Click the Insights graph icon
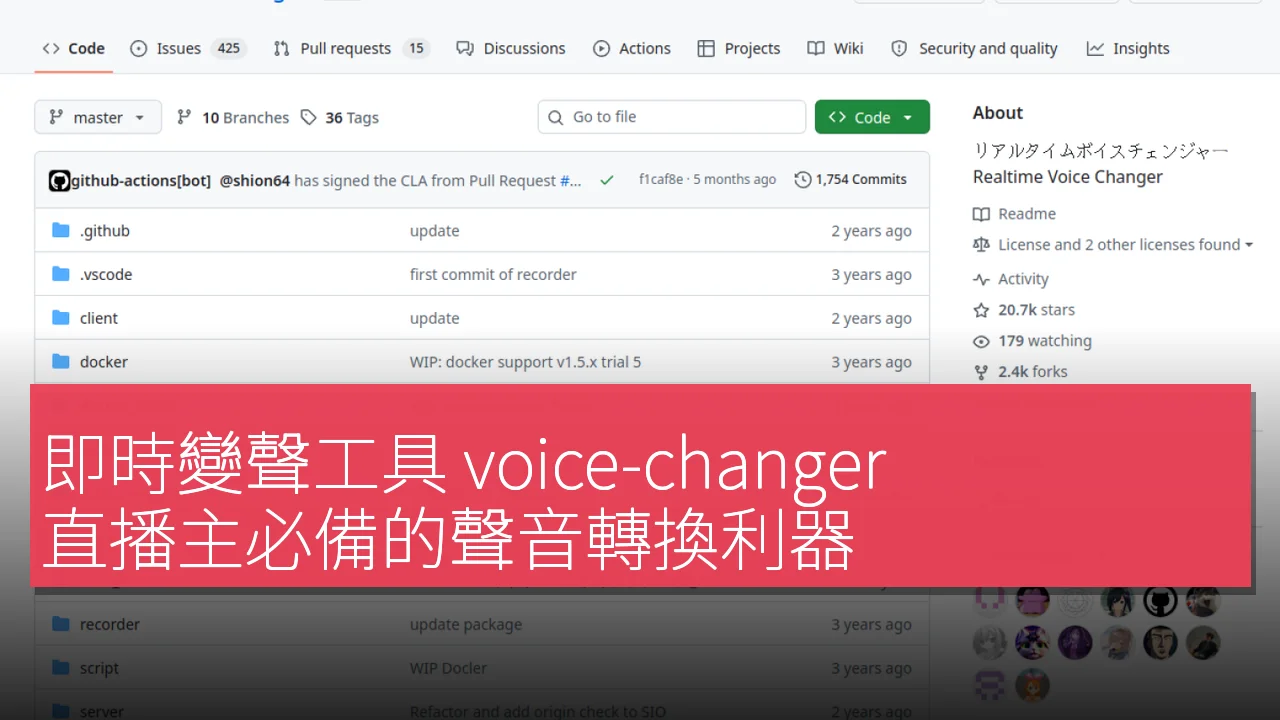The width and height of the screenshot is (1280, 720). pos(1096,48)
